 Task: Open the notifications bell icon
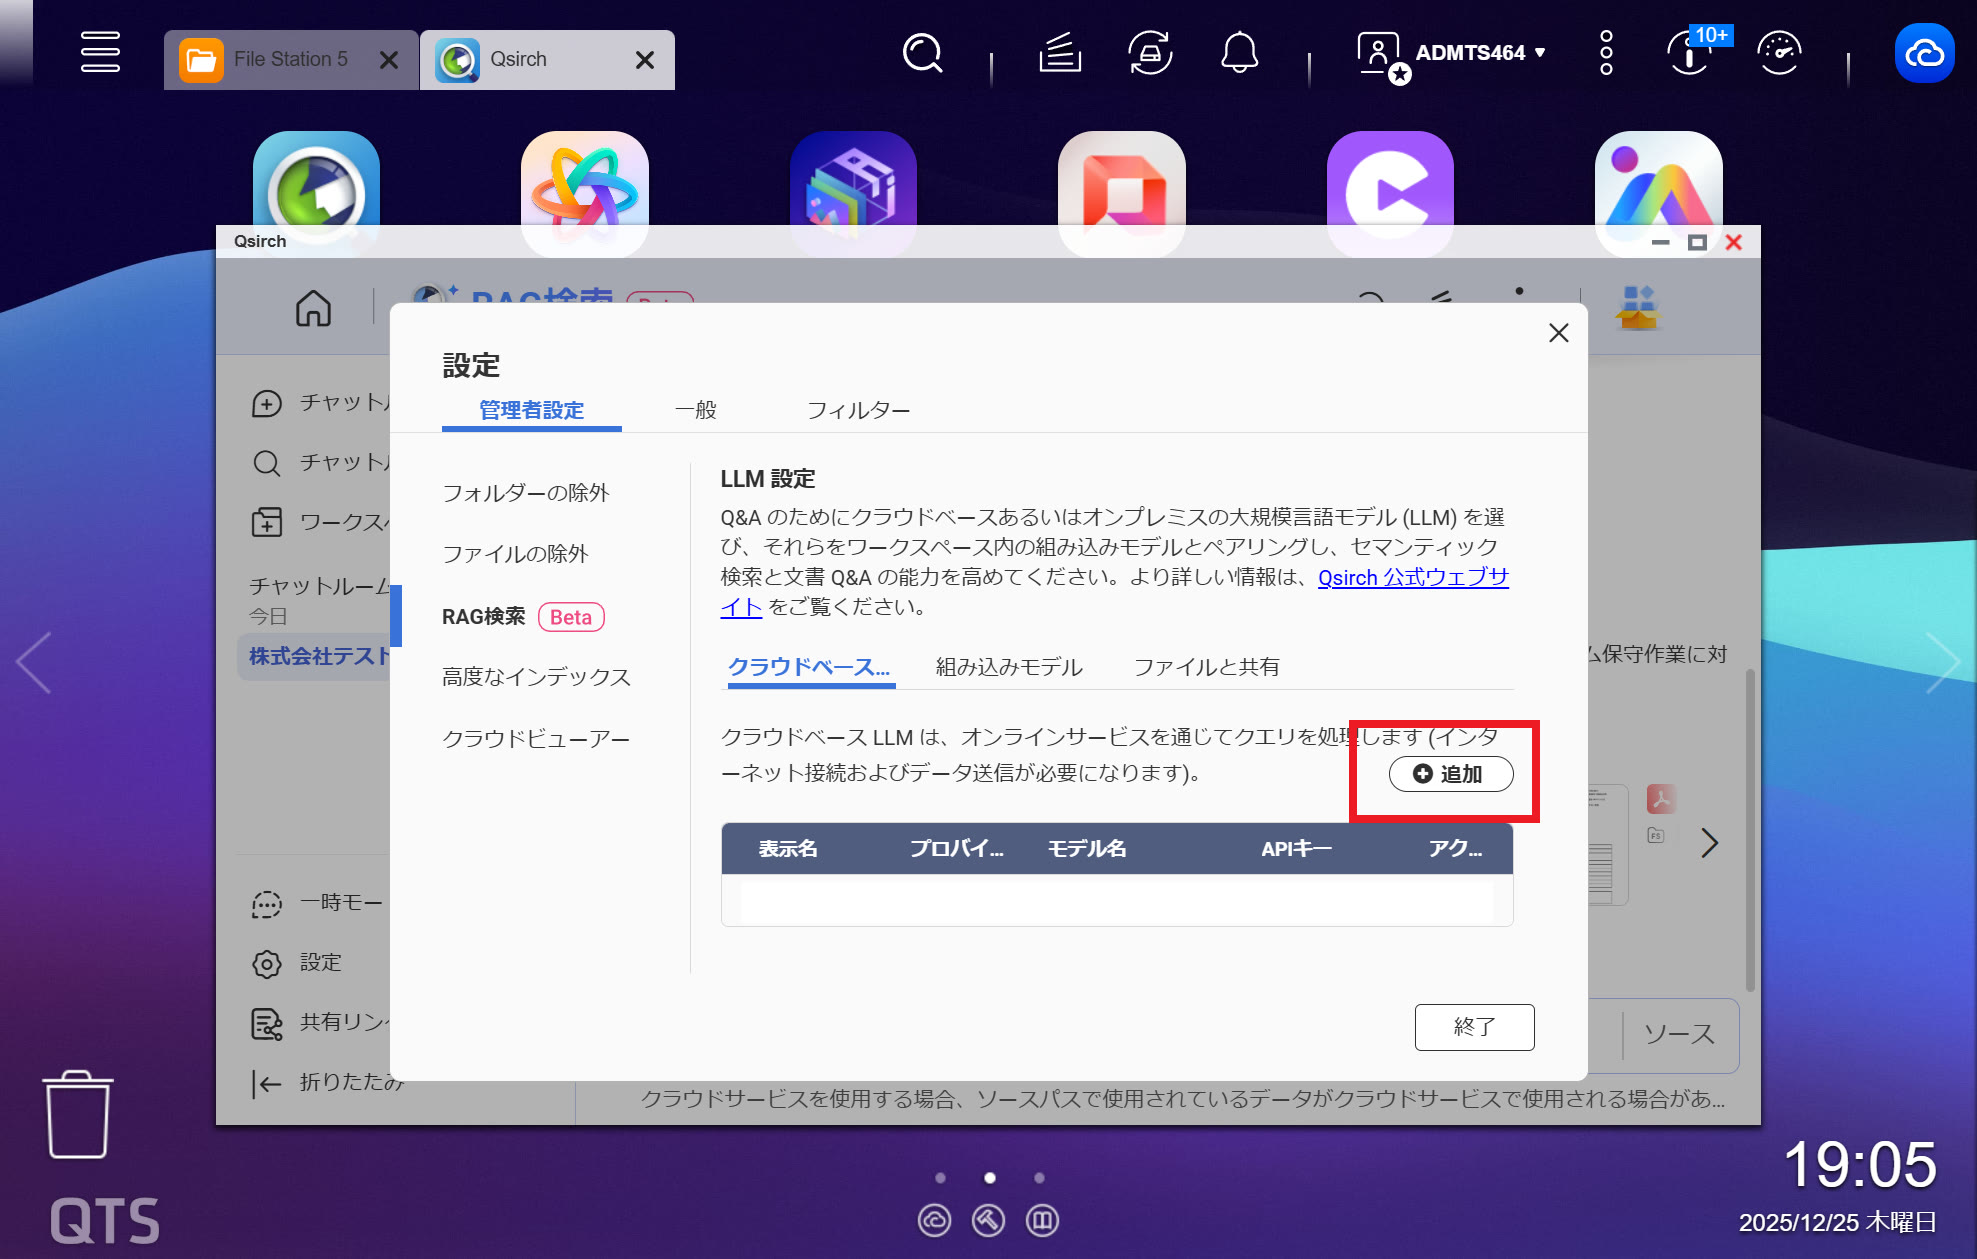tap(1239, 52)
